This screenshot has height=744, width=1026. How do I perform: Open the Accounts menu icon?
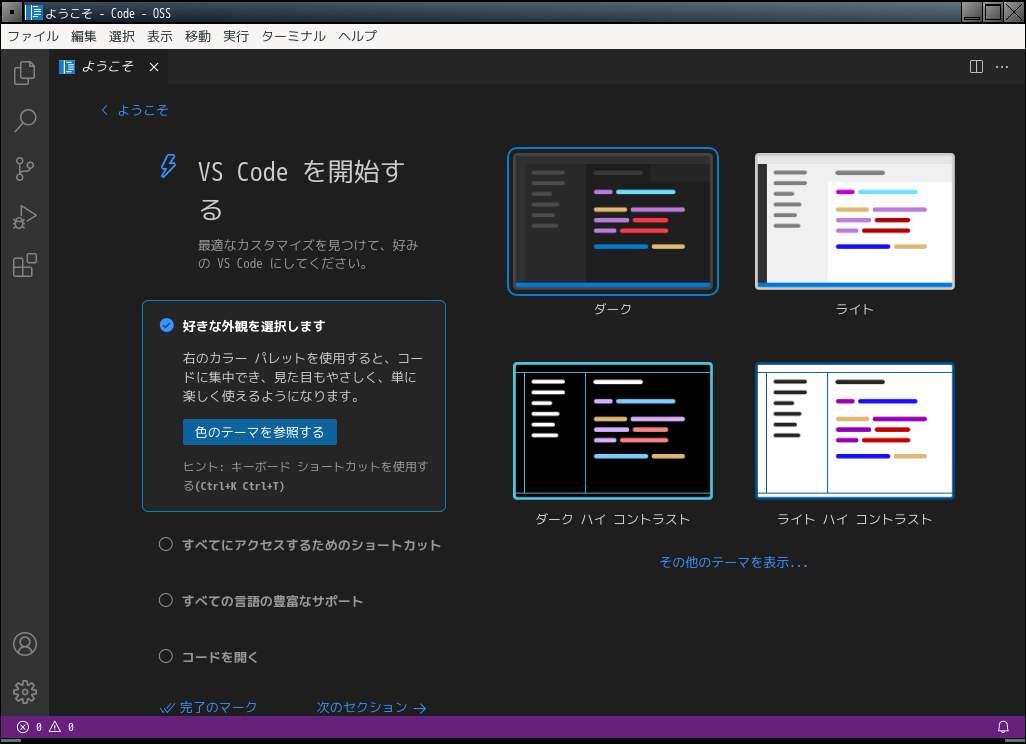[x=24, y=644]
